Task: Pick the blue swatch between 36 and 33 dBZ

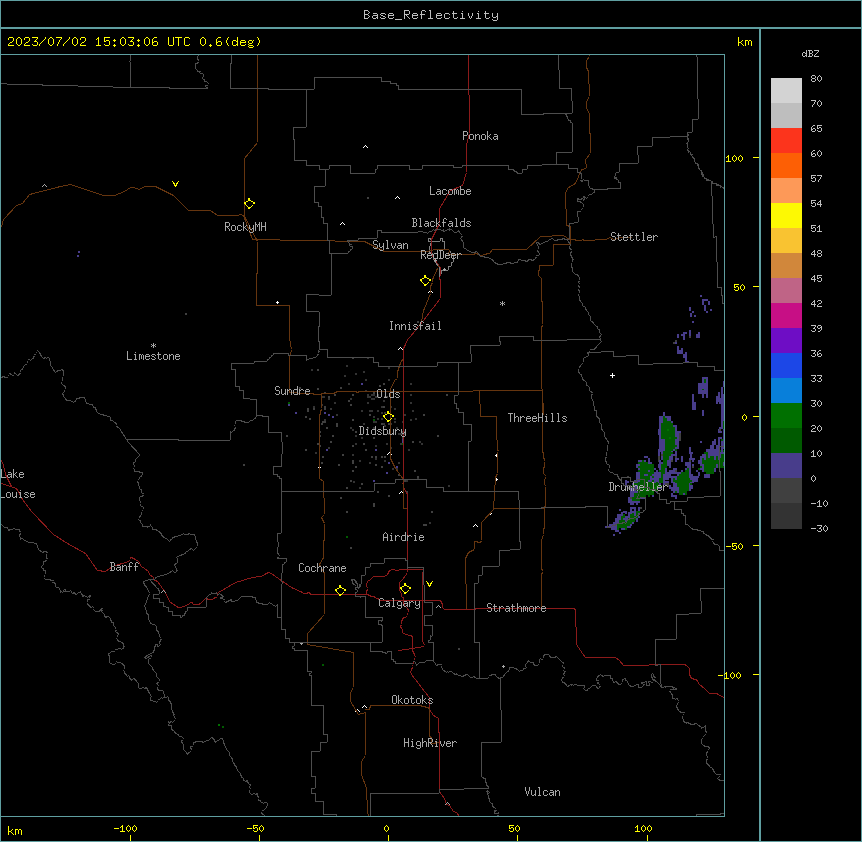Action: [x=786, y=365]
